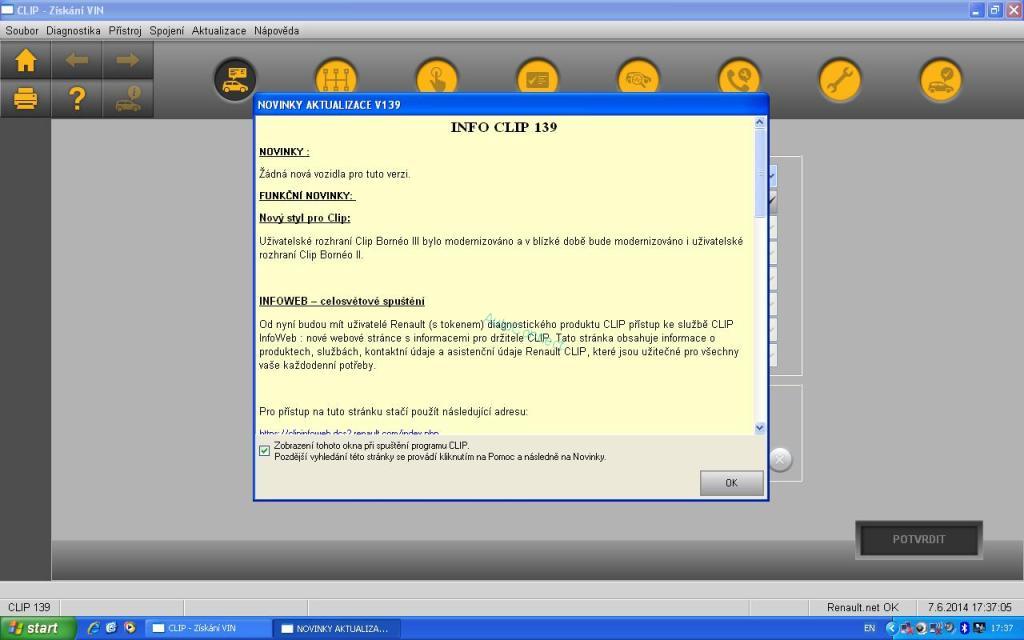The image size is (1024, 640).
Task: Untick 'Zobrazení tohoto okna při spuštění' checkbox
Action: (264, 451)
